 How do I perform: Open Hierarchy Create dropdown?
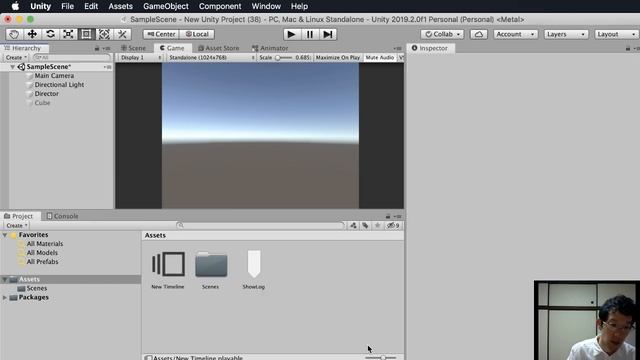point(16,58)
